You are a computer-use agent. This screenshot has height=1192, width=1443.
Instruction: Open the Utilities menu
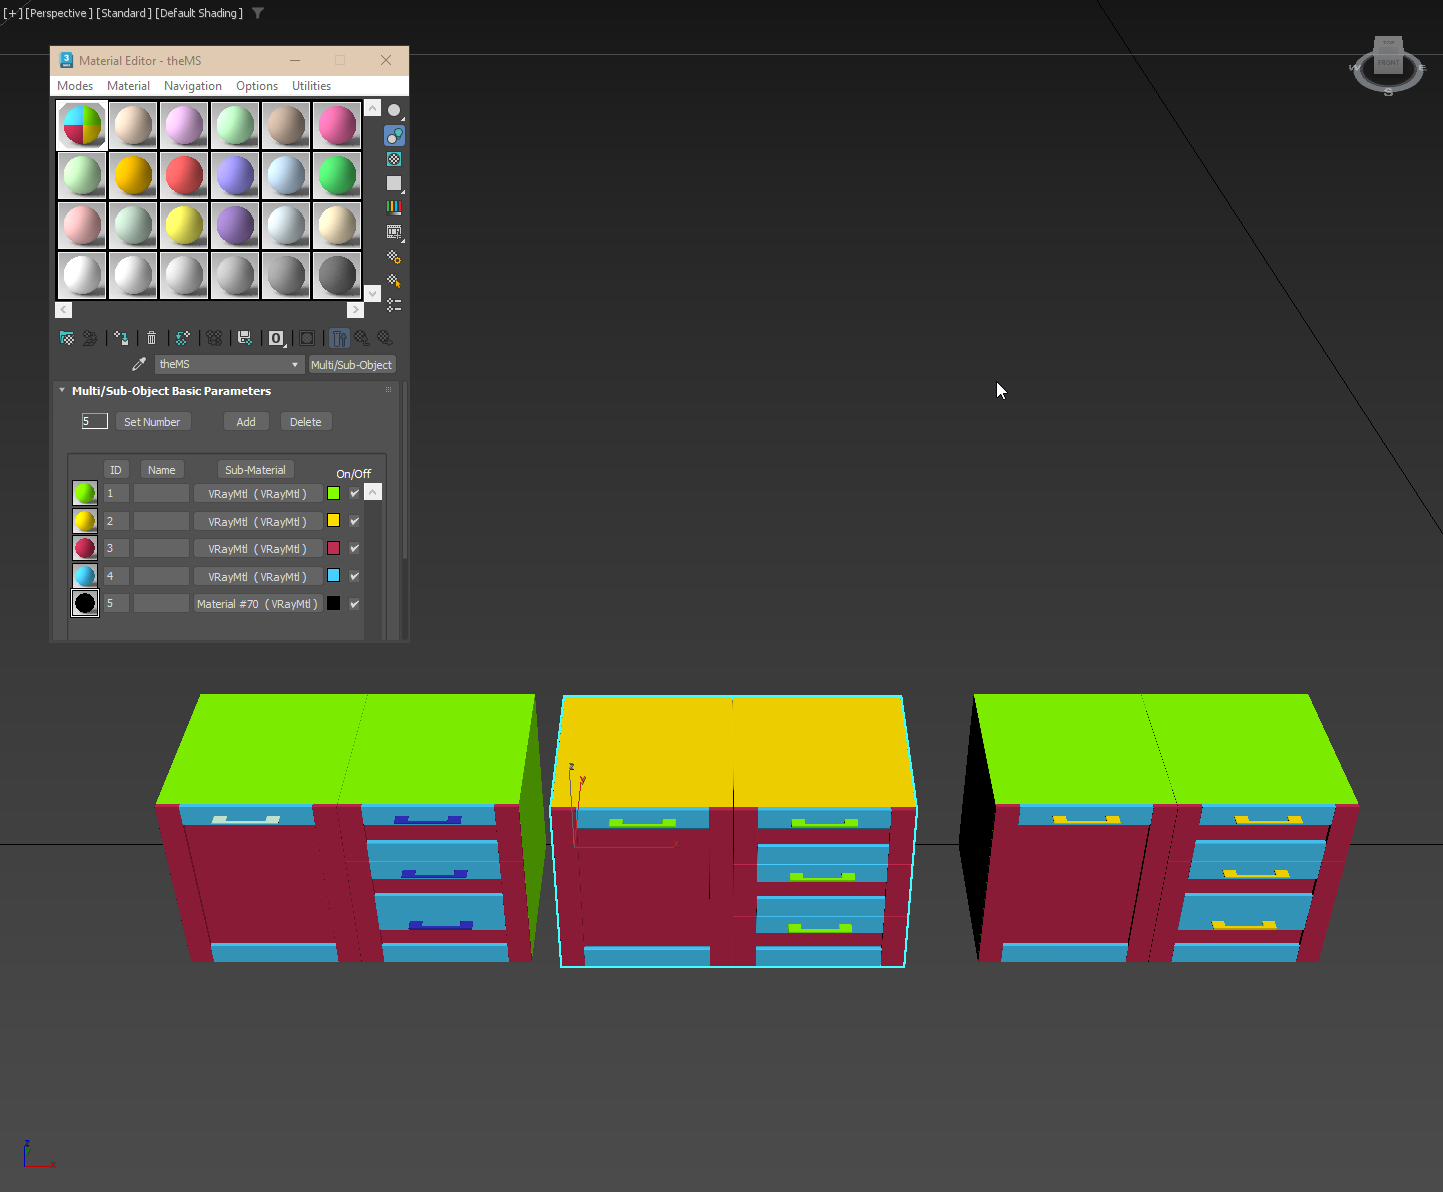311,86
